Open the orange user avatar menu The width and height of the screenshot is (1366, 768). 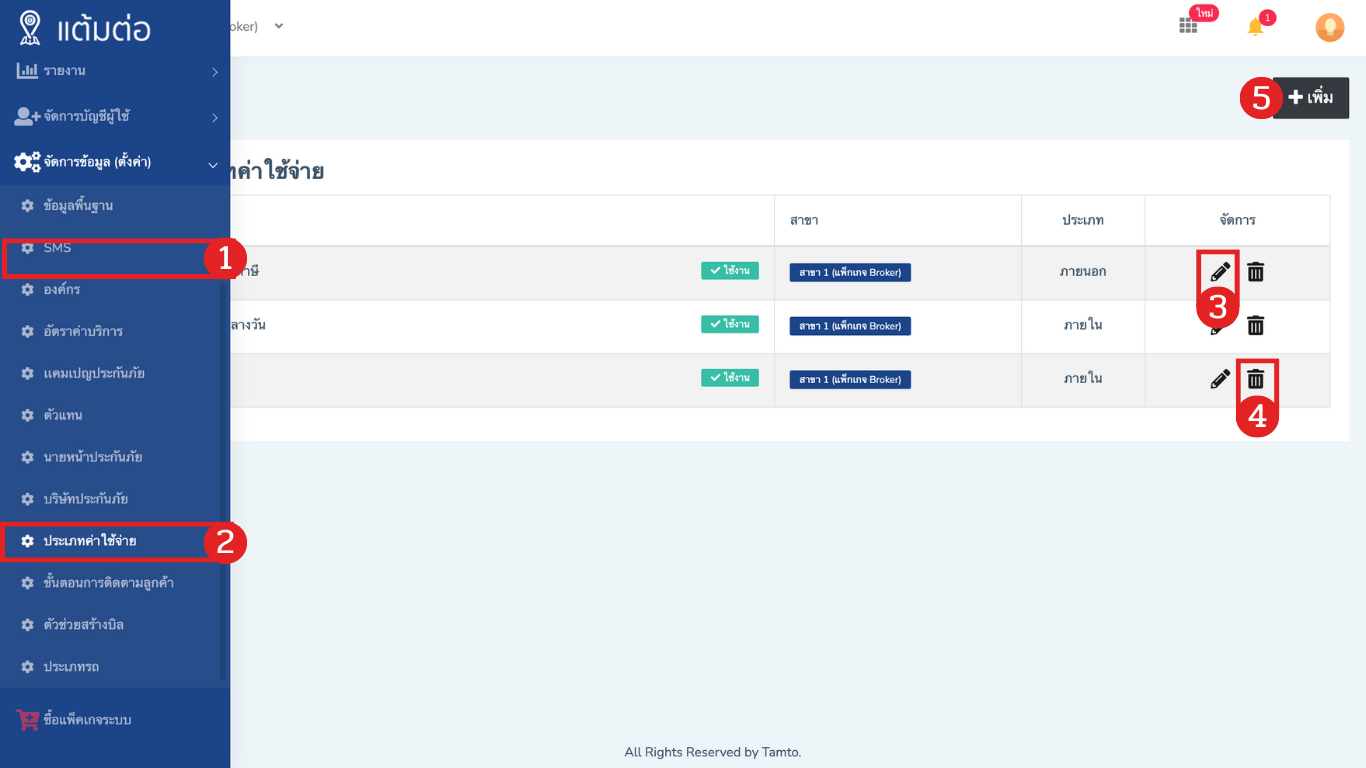tap(1329, 28)
